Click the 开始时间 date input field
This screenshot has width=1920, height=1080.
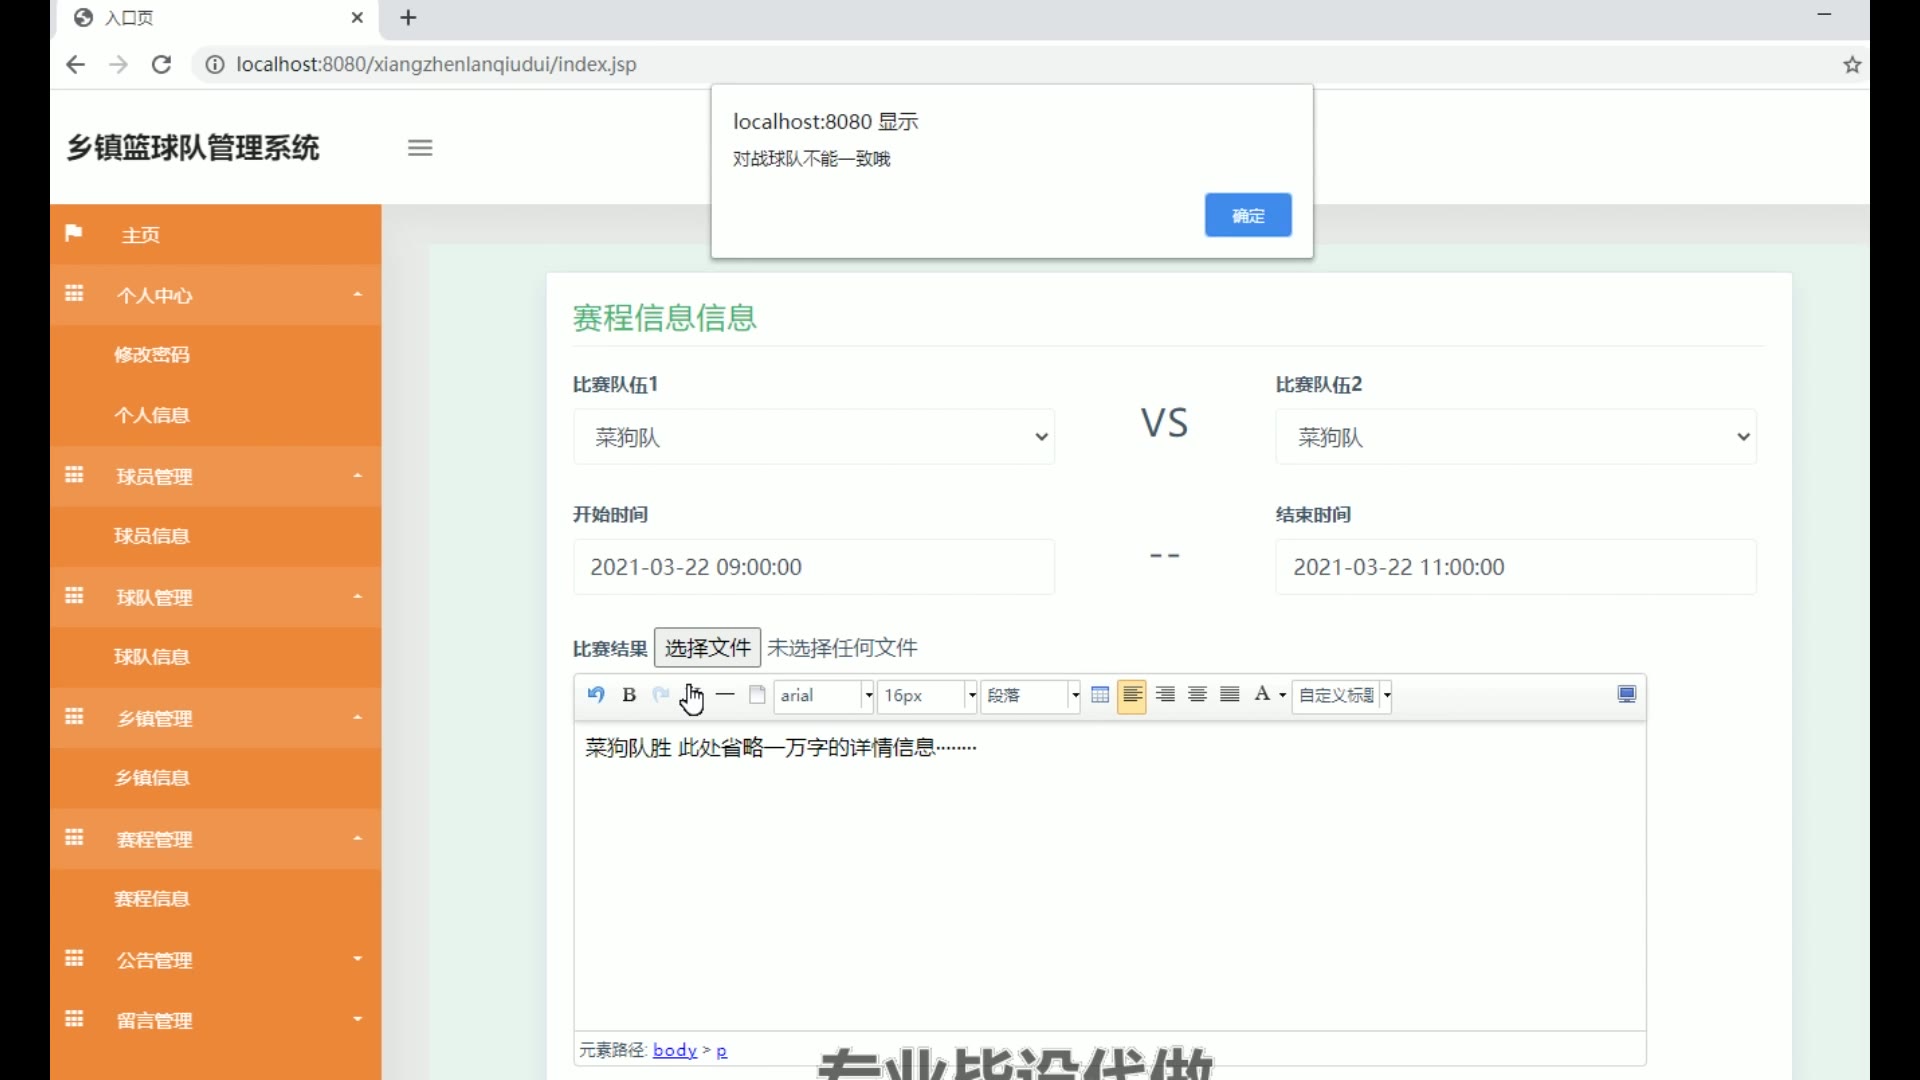coord(813,567)
